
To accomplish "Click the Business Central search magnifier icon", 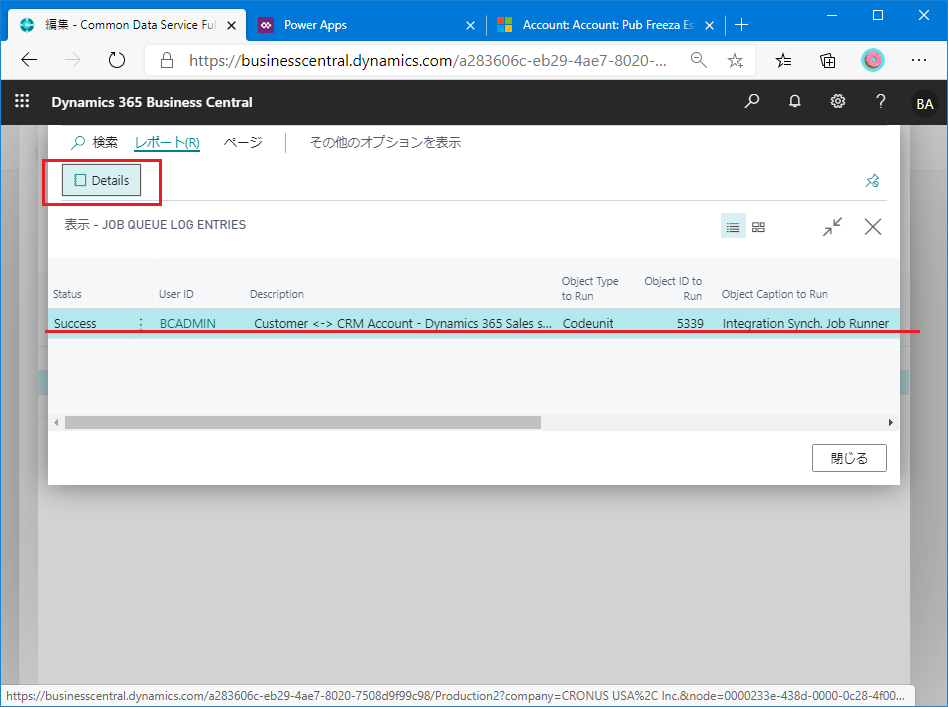I will point(752,101).
